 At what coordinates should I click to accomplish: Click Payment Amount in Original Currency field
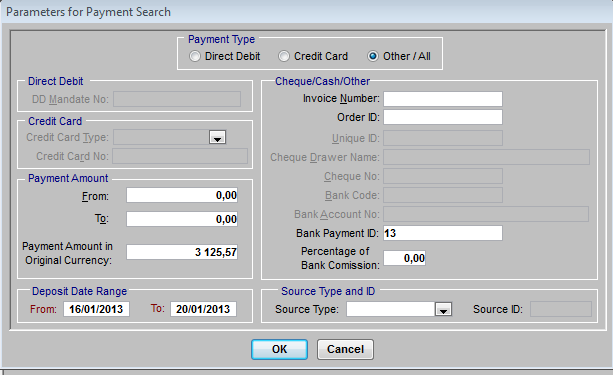click(x=182, y=252)
